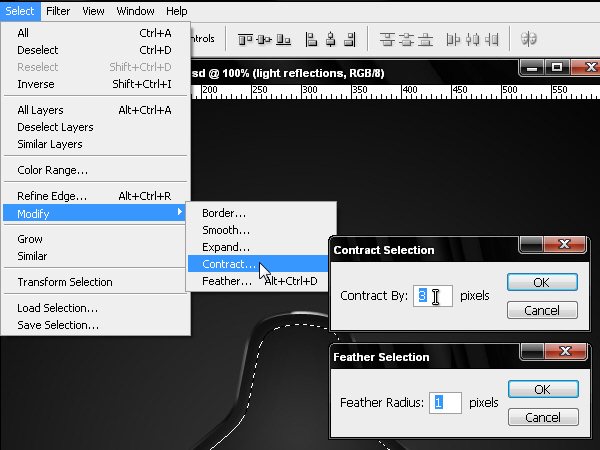Click Align Left Edges icon
This screenshot has width=600, height=450.
(x=311, y=39)
